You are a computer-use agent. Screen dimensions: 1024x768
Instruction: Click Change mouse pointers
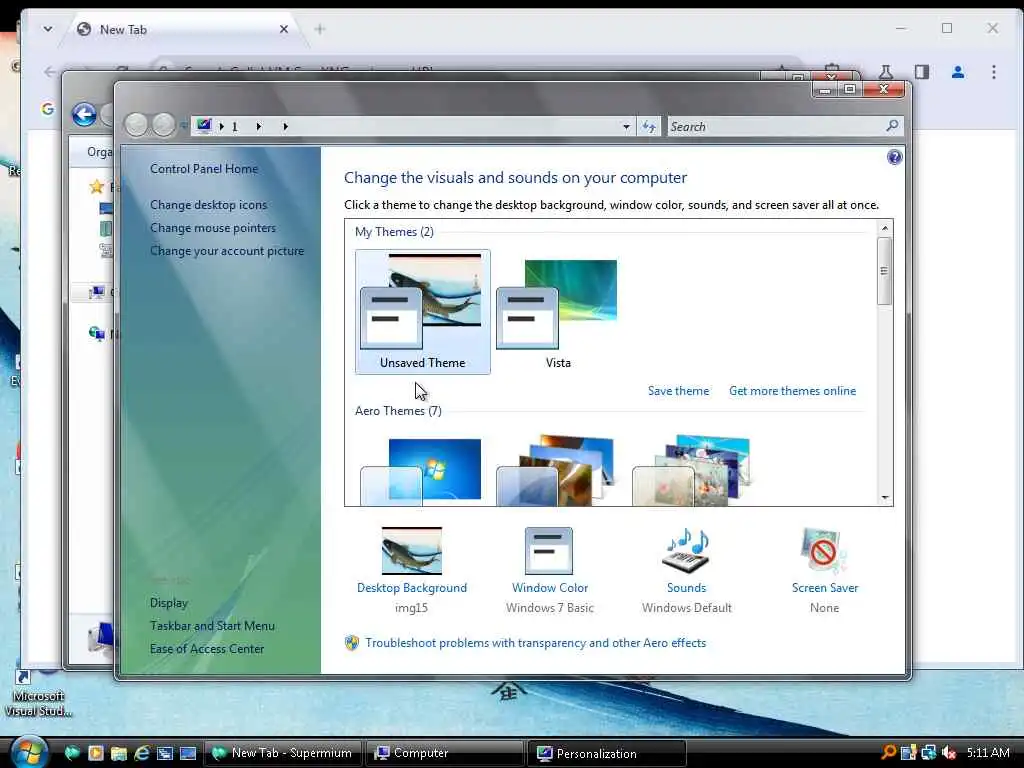(x=213, y=228)
